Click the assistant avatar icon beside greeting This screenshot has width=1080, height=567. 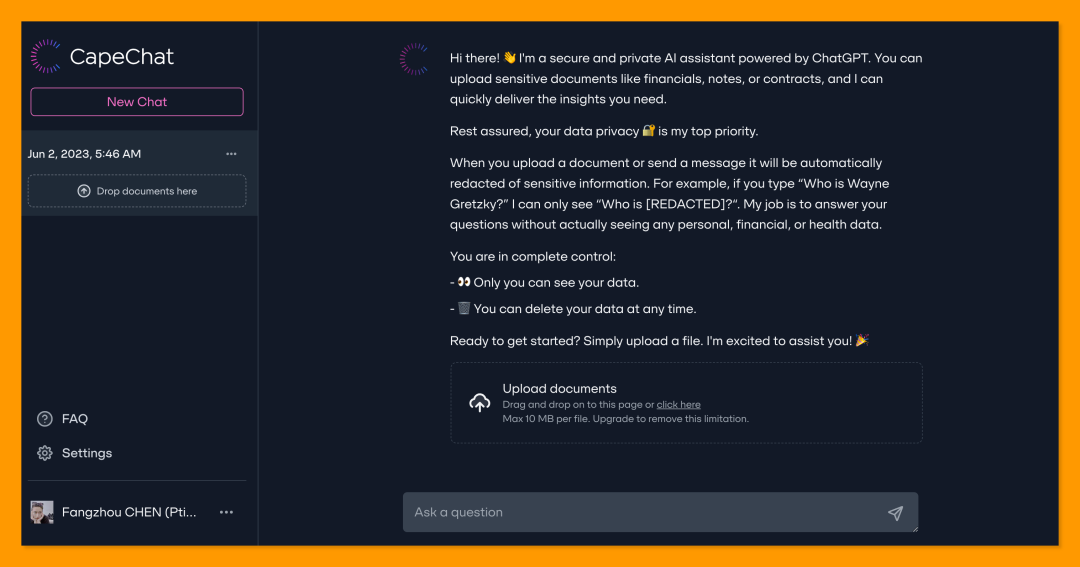pyautogui.click(x=415, y=59)
